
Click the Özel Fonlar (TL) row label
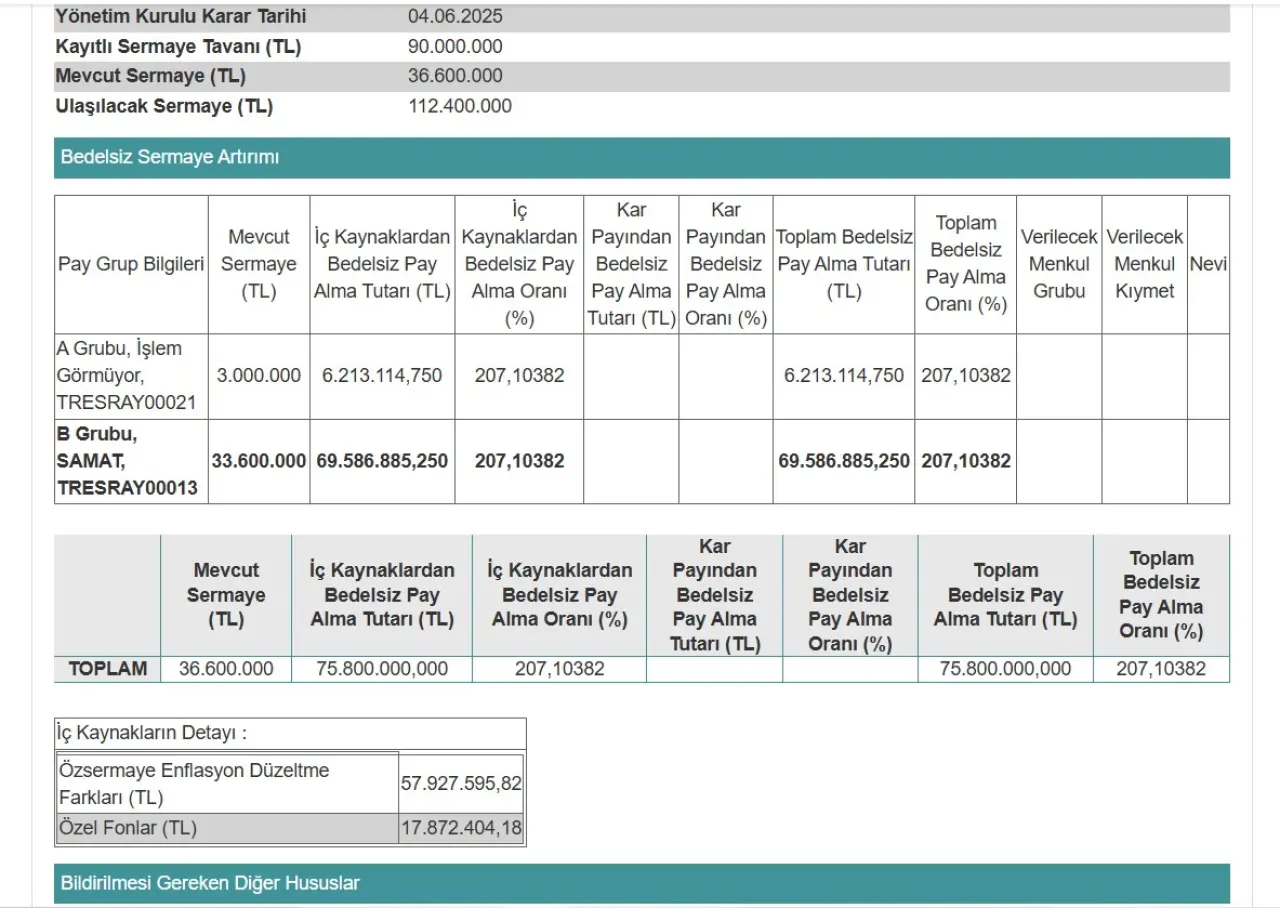(128, 828)
